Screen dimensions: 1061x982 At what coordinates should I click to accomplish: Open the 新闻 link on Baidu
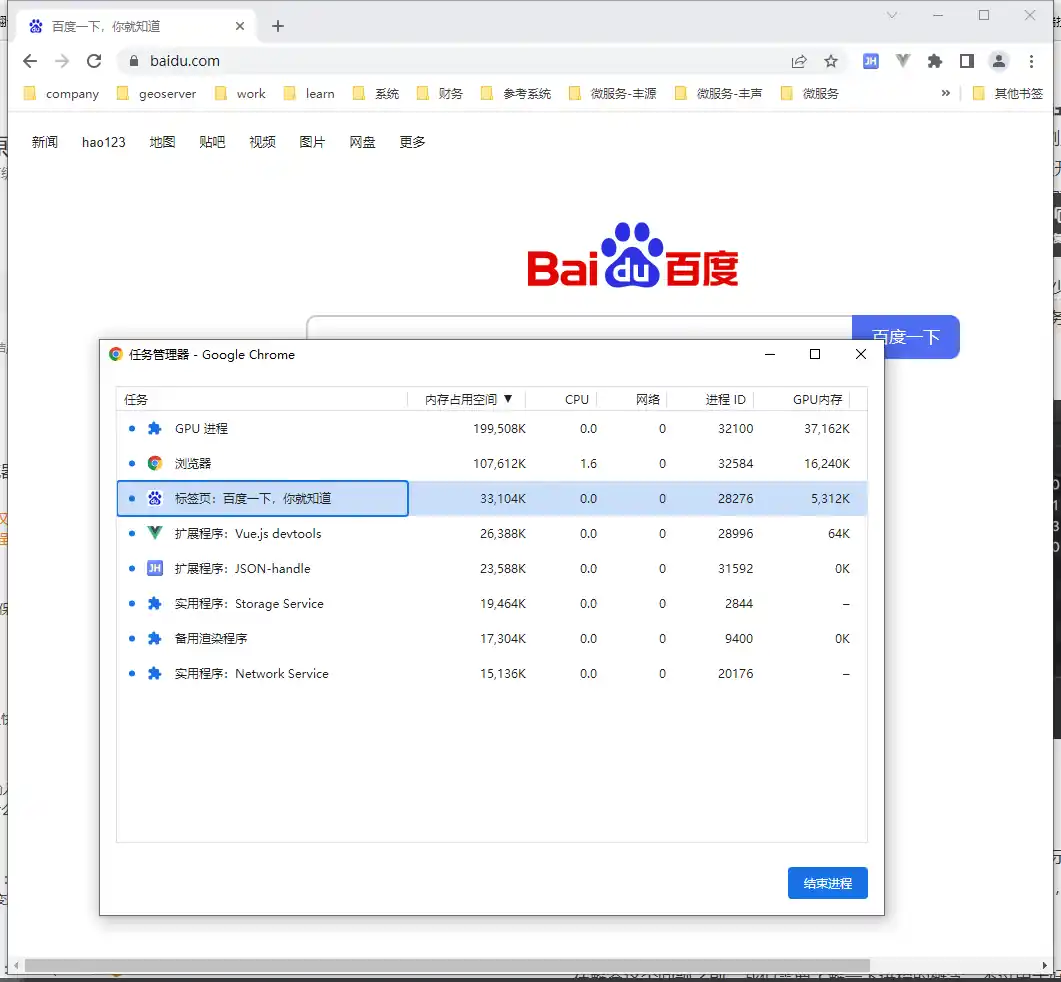pyautogui.click(x=45, y=142)
